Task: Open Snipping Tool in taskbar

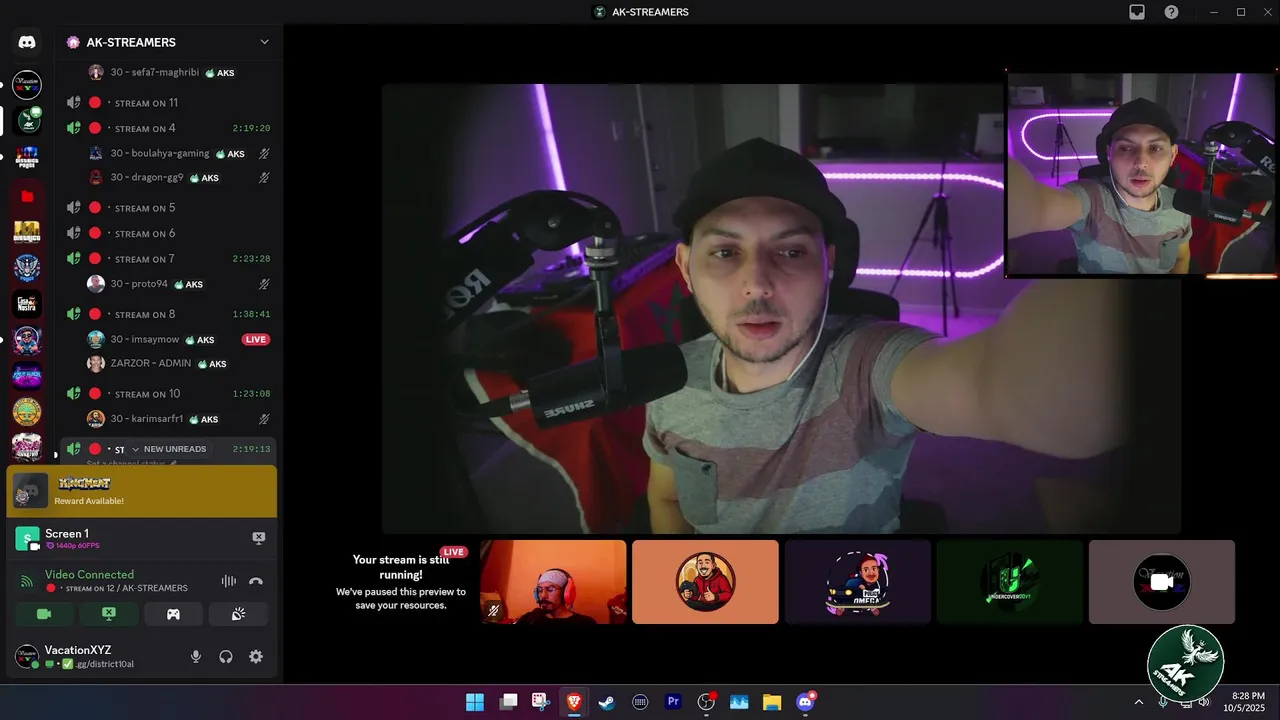Action: click(541, 702)
